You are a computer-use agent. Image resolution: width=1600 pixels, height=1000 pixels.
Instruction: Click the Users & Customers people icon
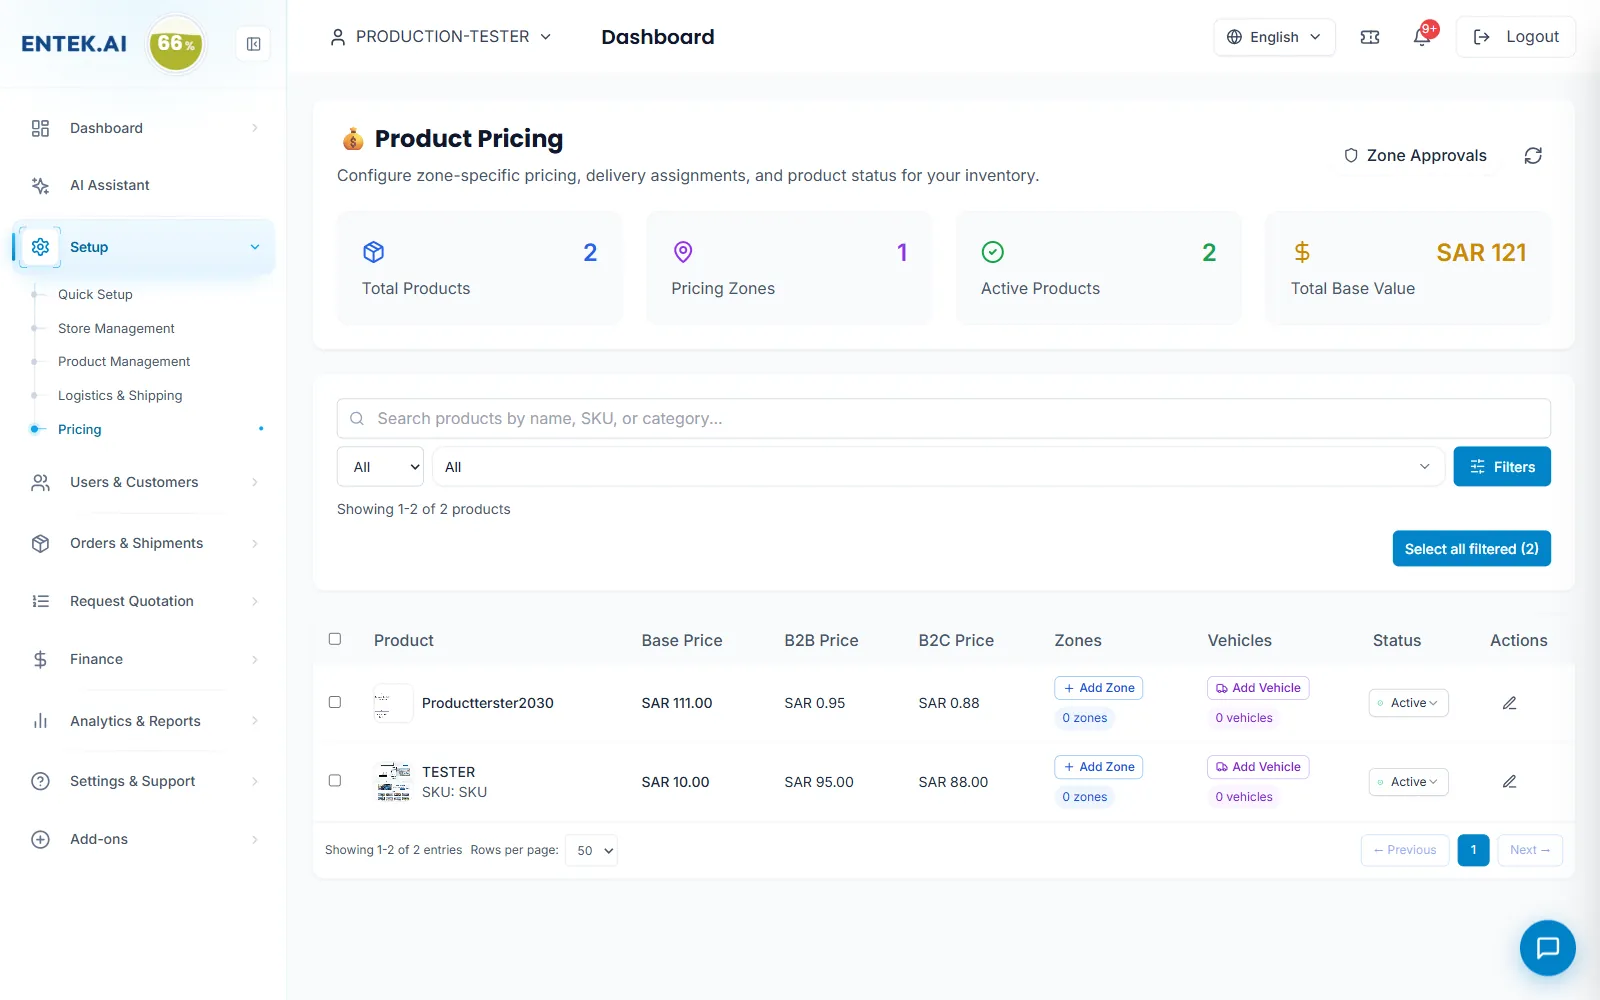tap(40, 482)
